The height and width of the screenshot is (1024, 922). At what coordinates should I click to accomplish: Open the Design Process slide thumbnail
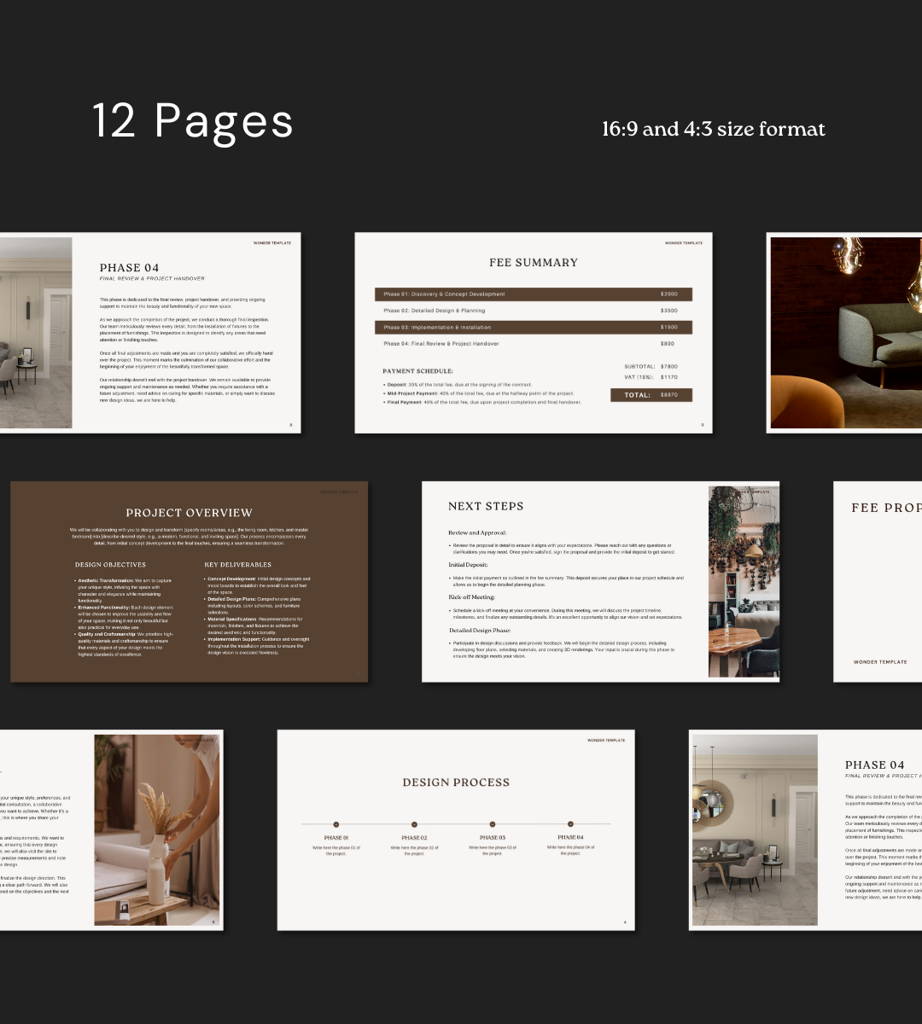[x=456, y=830]
